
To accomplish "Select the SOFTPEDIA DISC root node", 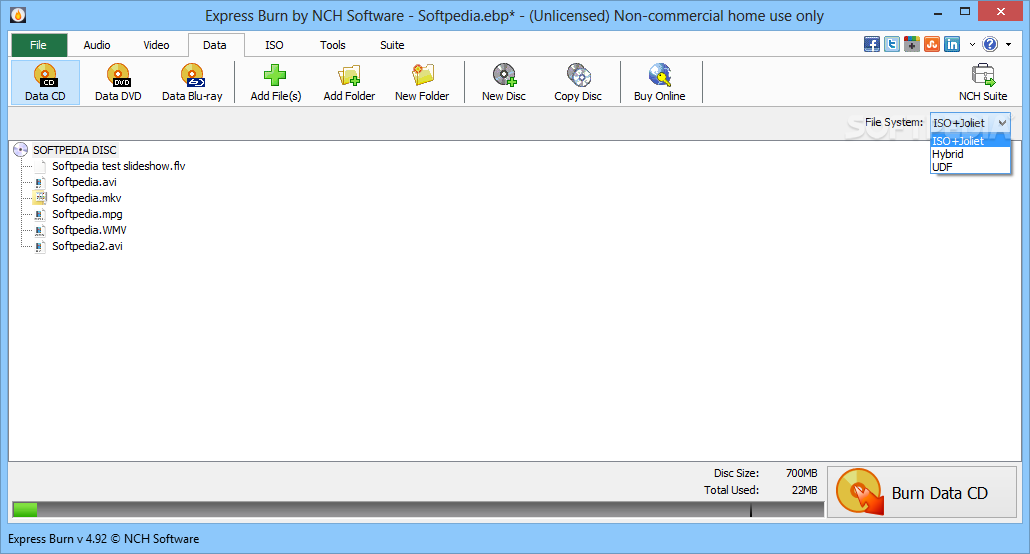I will pos(75,150).
